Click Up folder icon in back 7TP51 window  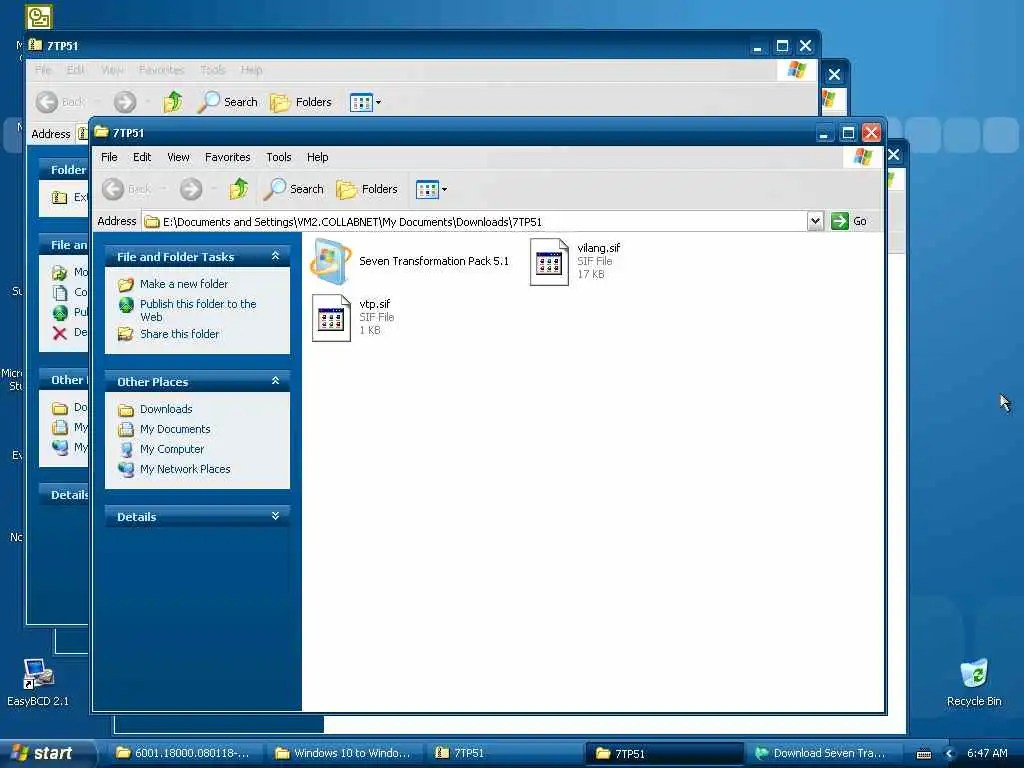coord(172,103)
